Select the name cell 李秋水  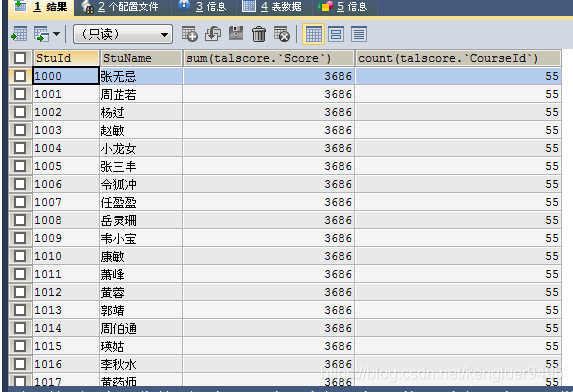coord(141,364)
